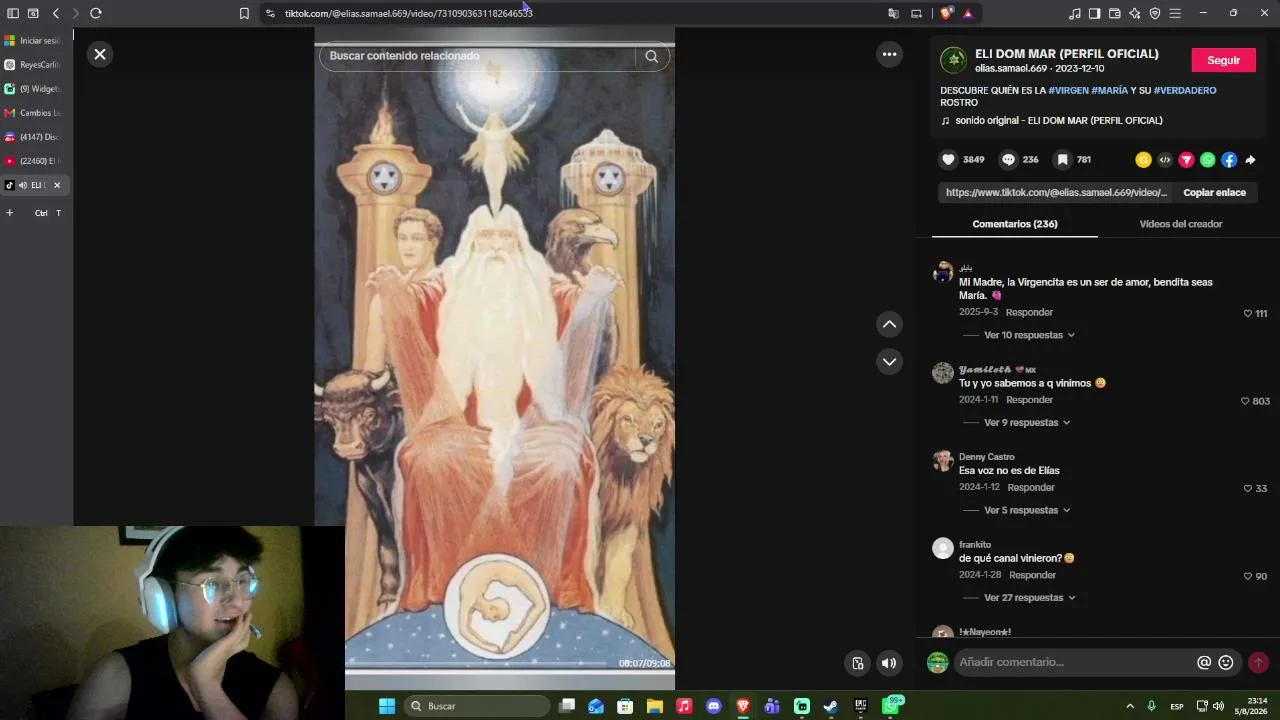
Task: Switch to the Vídeos del creador tab
Action: [1181, 224]
